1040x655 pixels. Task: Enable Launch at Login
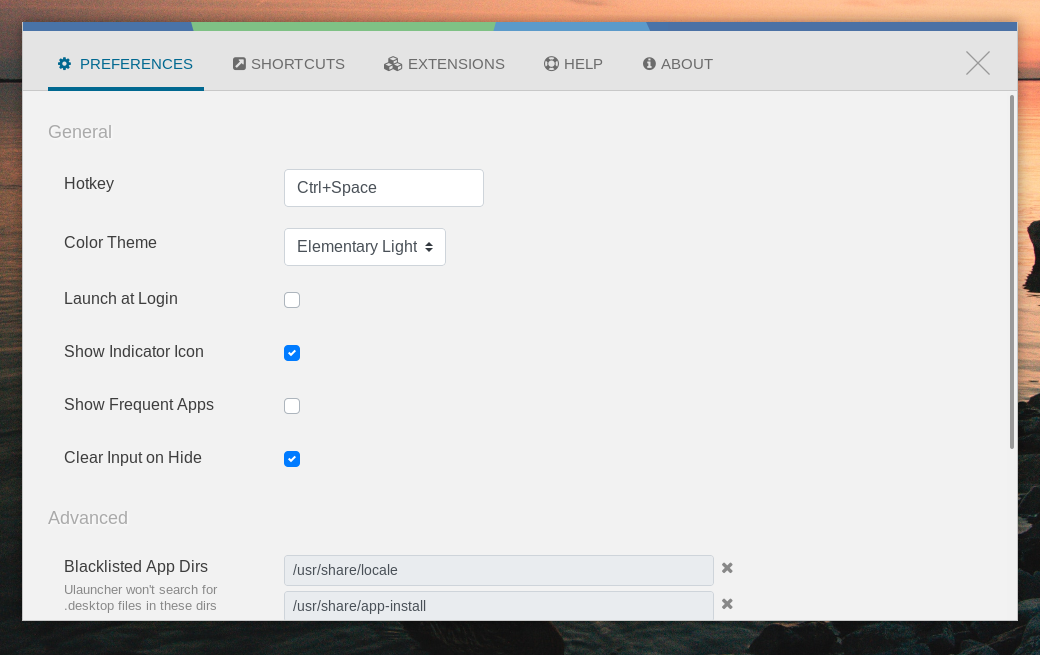[291, 299]
